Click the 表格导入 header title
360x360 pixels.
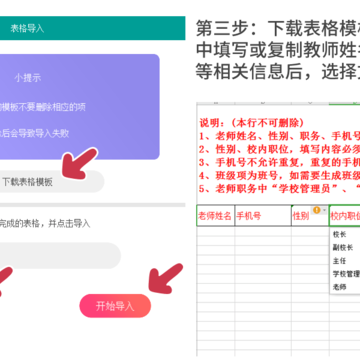click(x=27, y=28)
